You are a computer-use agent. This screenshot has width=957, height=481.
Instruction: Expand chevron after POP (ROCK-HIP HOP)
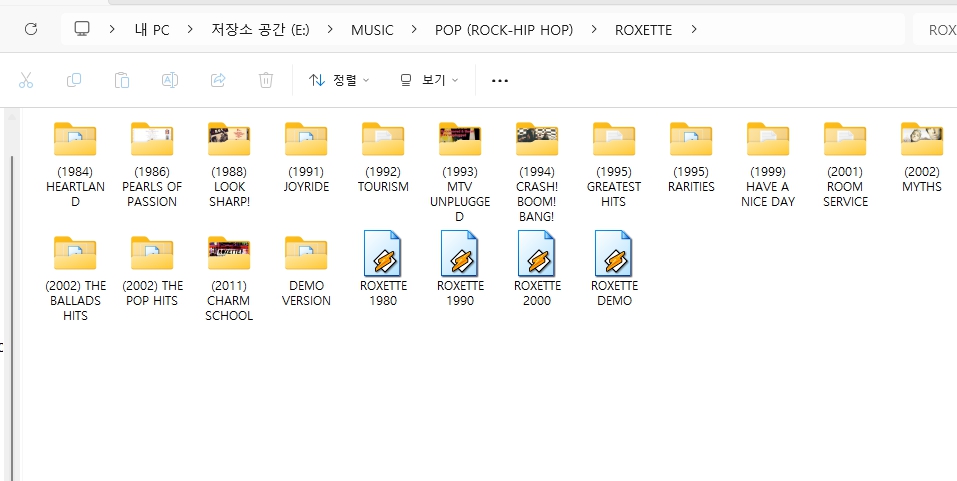pos(594,29)
